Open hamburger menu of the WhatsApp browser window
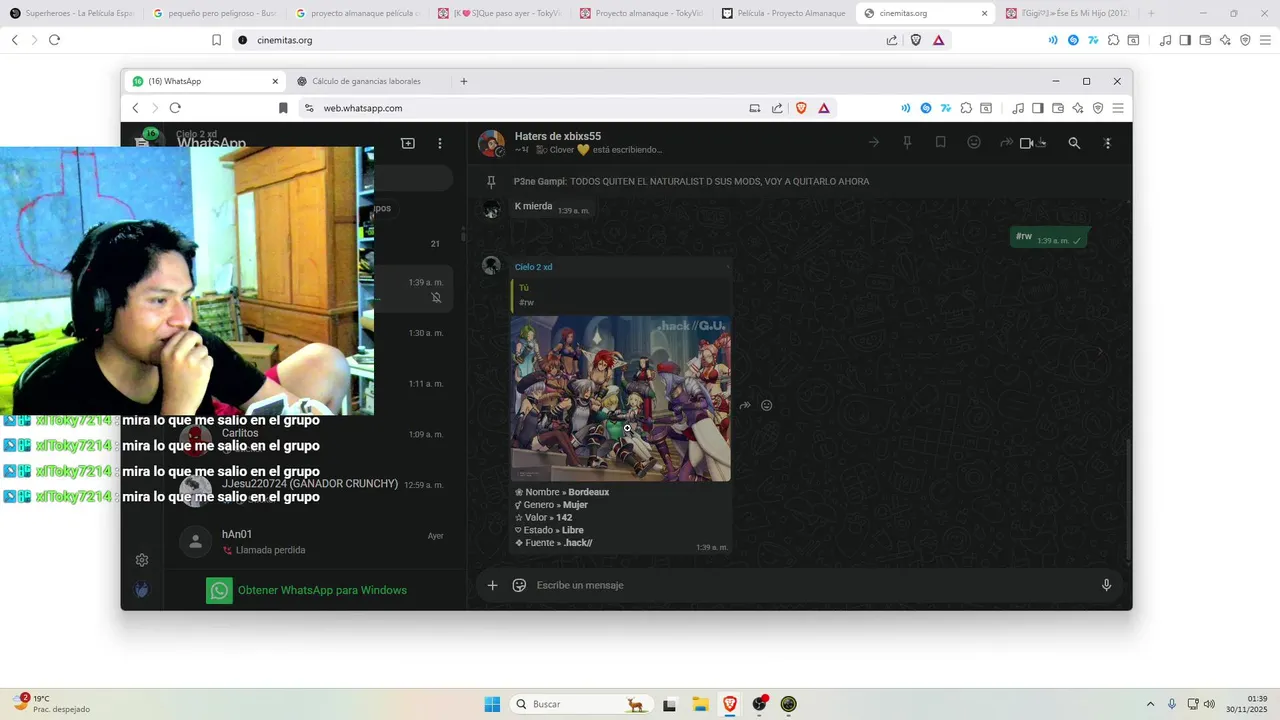The width and height of the screenshot is (1280, 720). (1118, 108)
